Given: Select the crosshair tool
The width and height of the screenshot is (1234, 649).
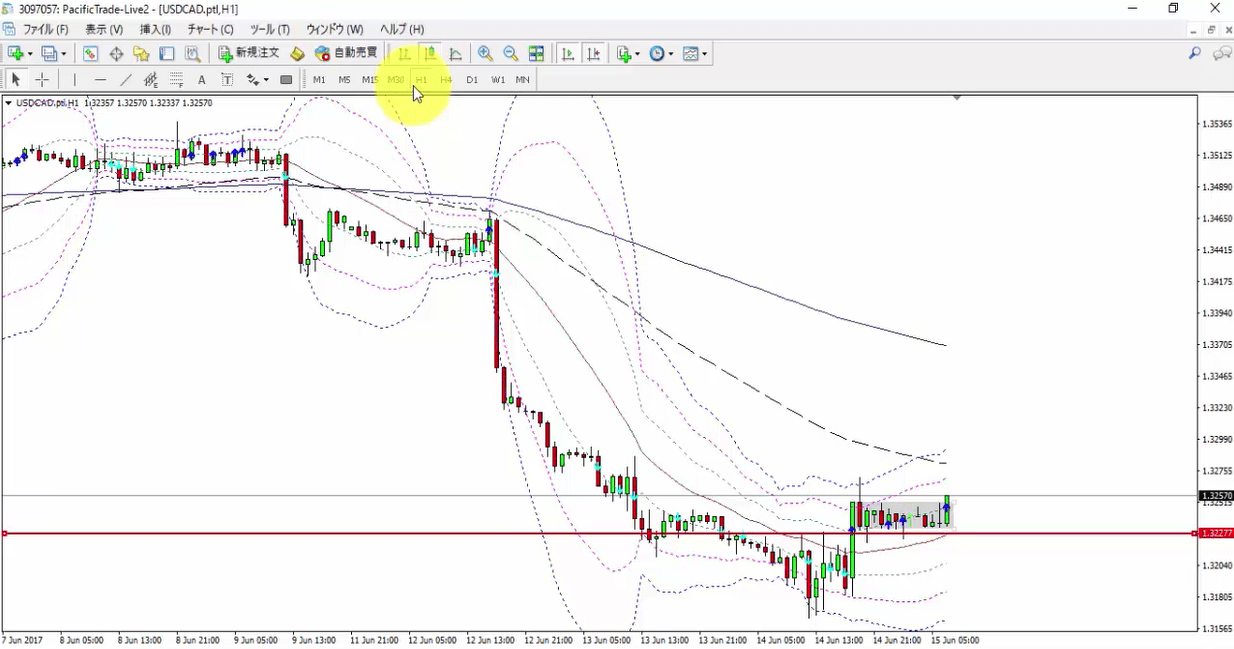Looking at the screenshot, I should [42, 80].
